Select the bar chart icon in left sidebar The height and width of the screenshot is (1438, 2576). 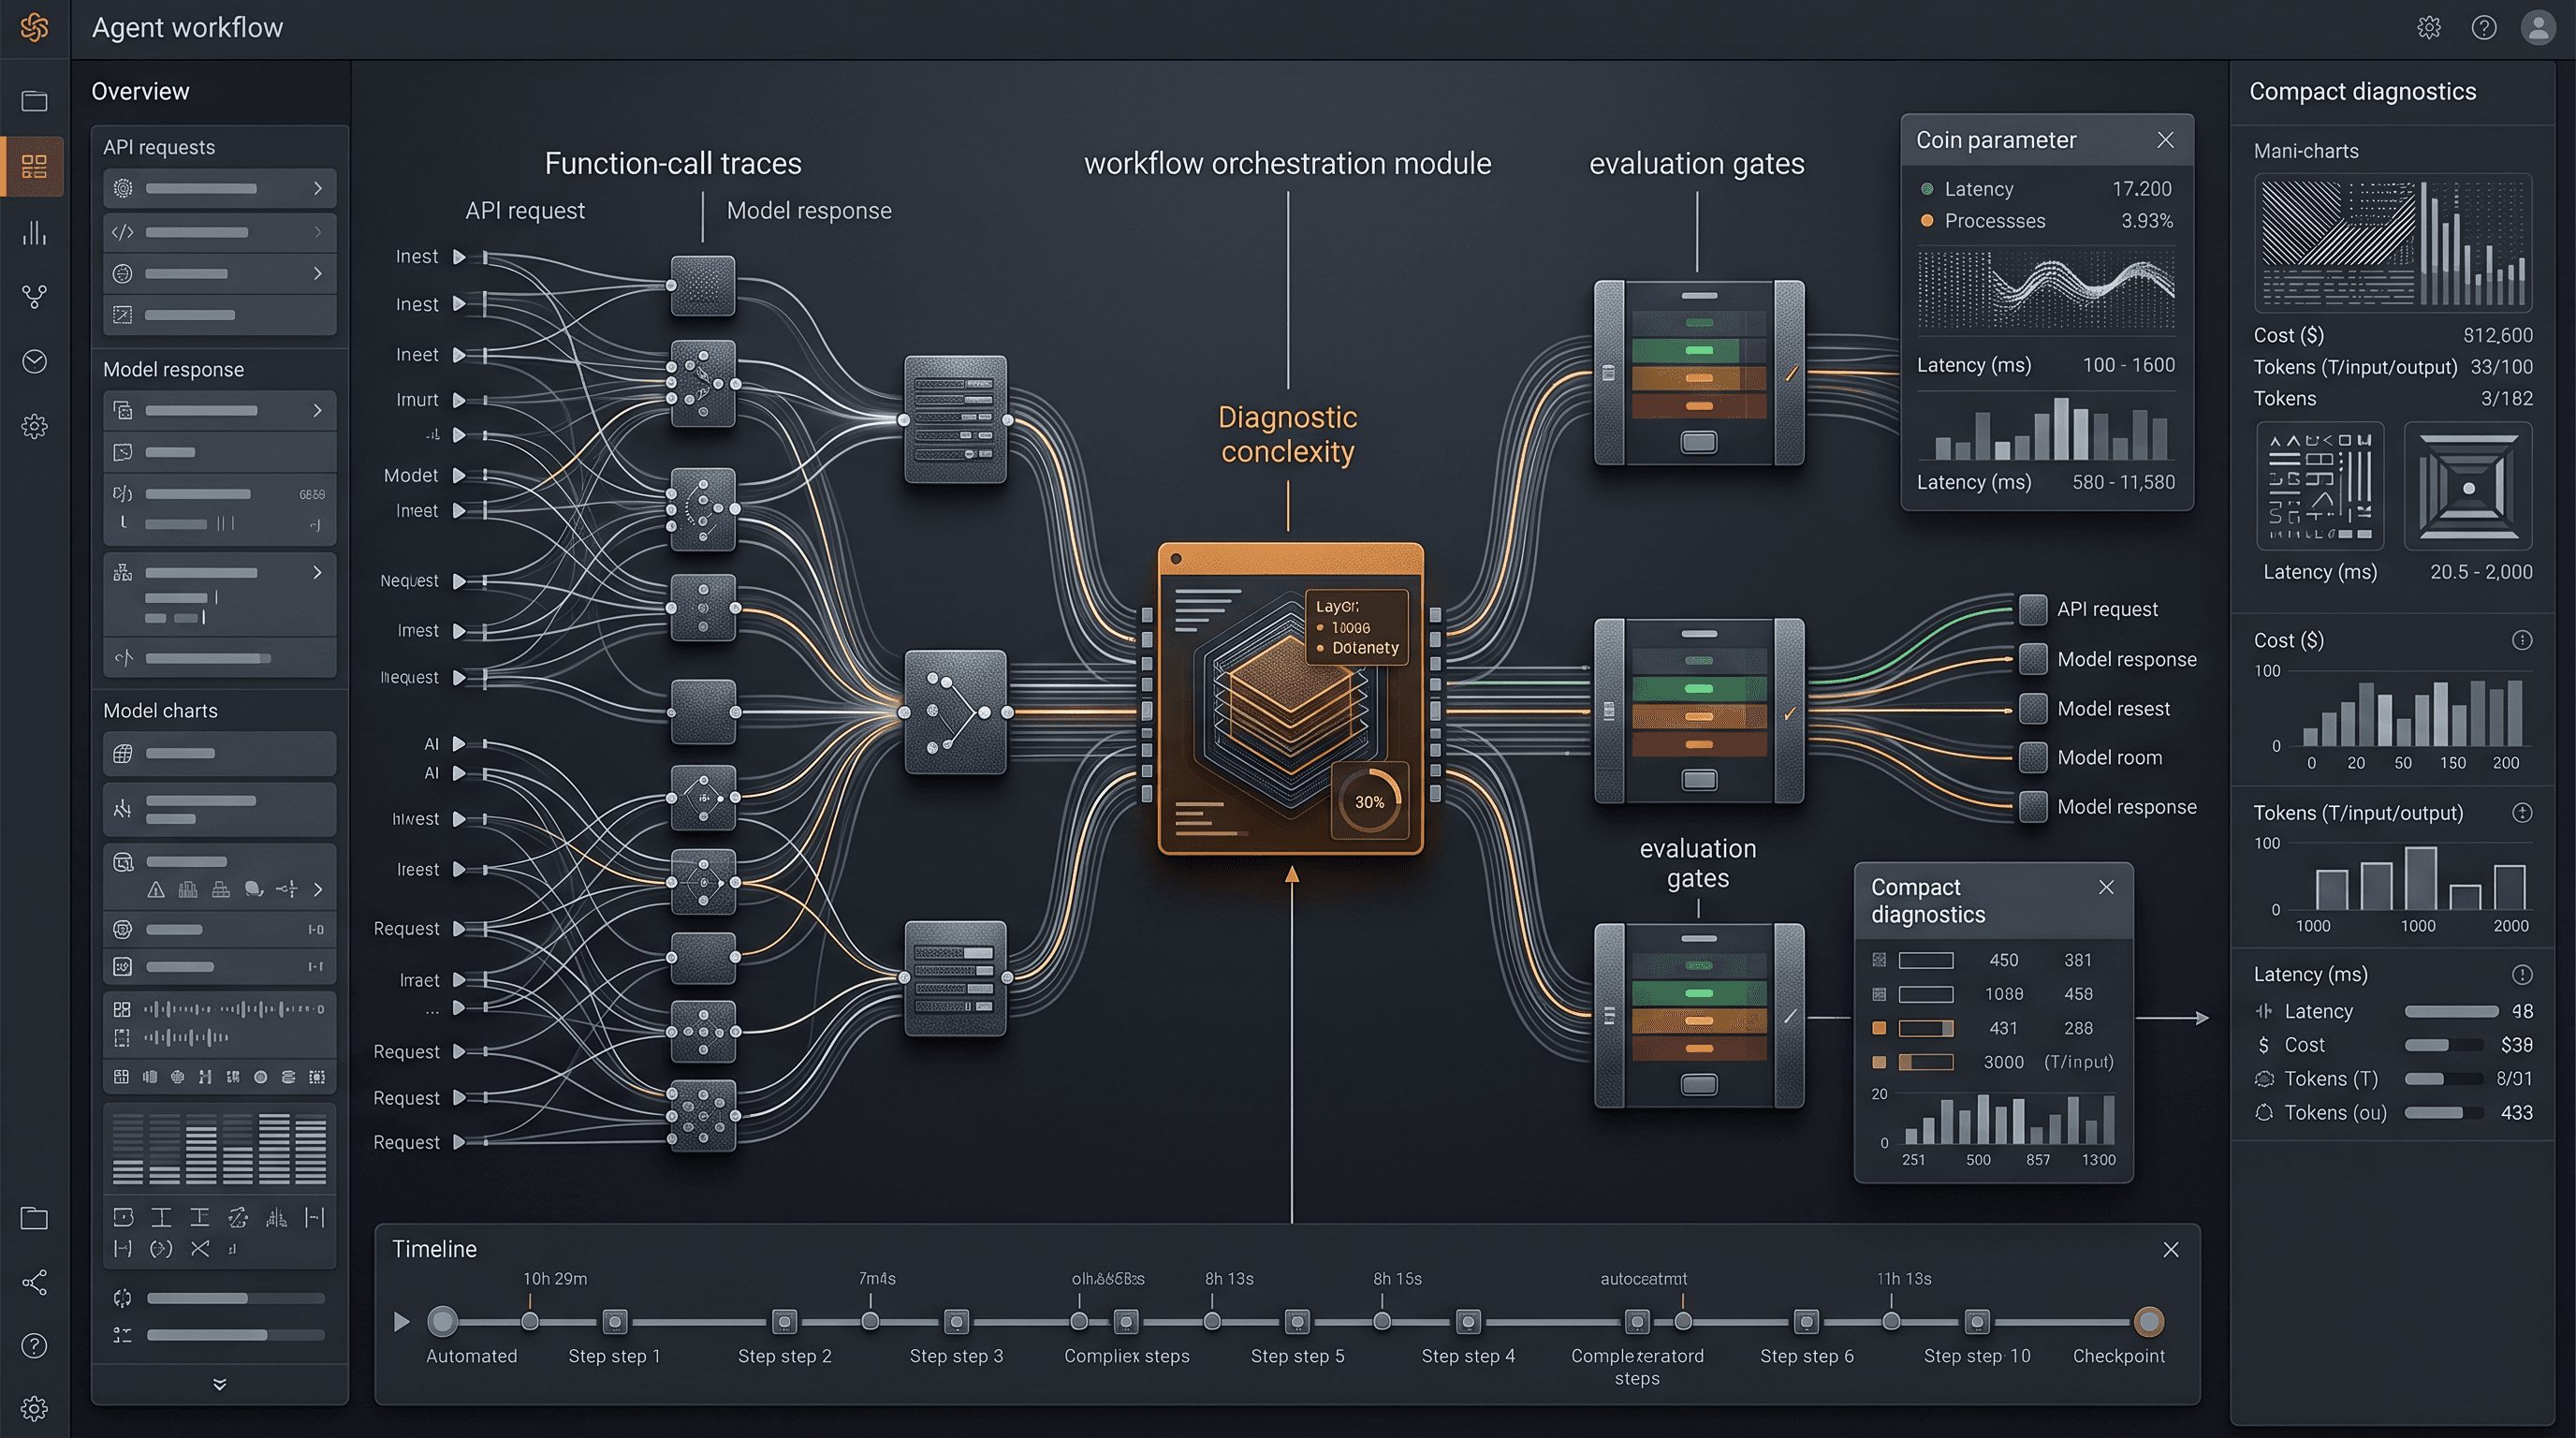click(x=35, y=232)
